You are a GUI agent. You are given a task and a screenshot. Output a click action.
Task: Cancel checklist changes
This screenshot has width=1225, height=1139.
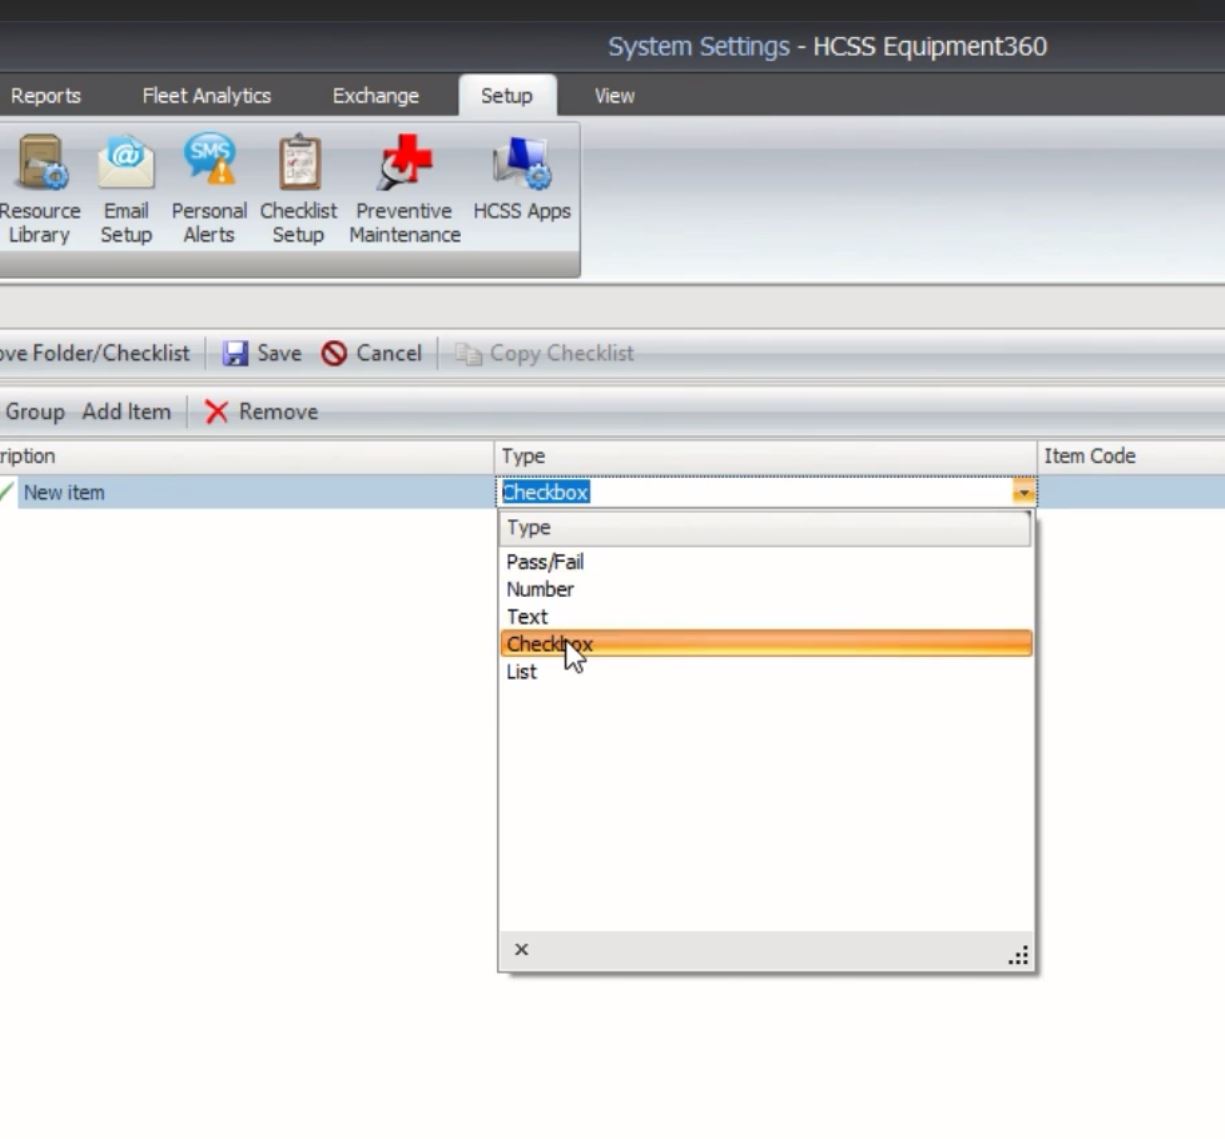tap(372, 353)
